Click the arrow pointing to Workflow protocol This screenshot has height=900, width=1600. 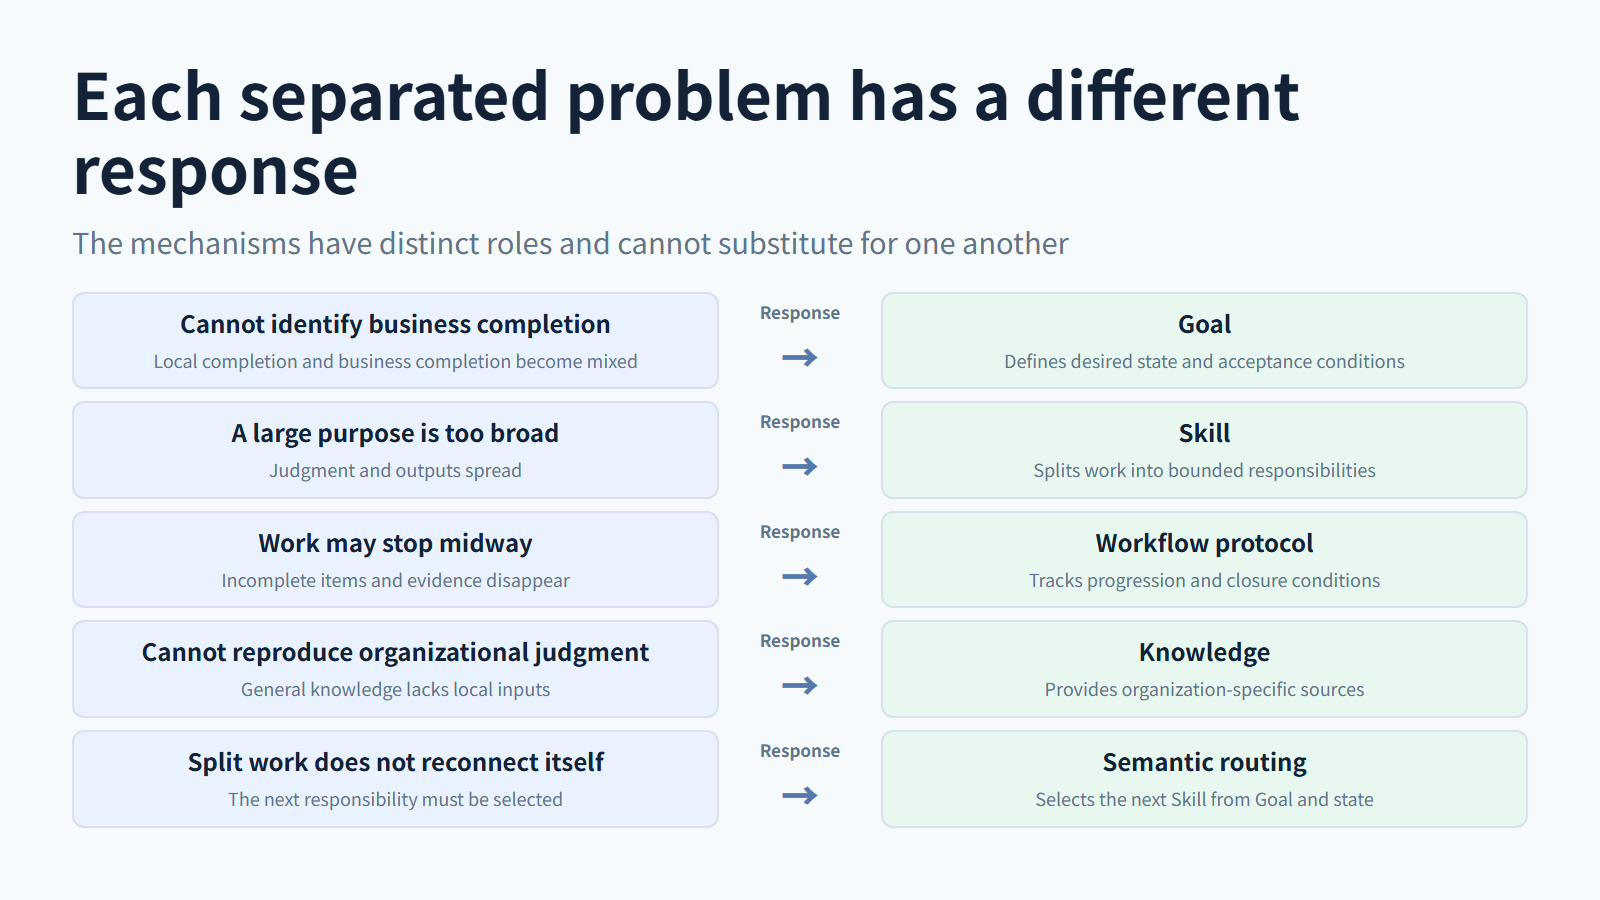click(x=800, y=577)
